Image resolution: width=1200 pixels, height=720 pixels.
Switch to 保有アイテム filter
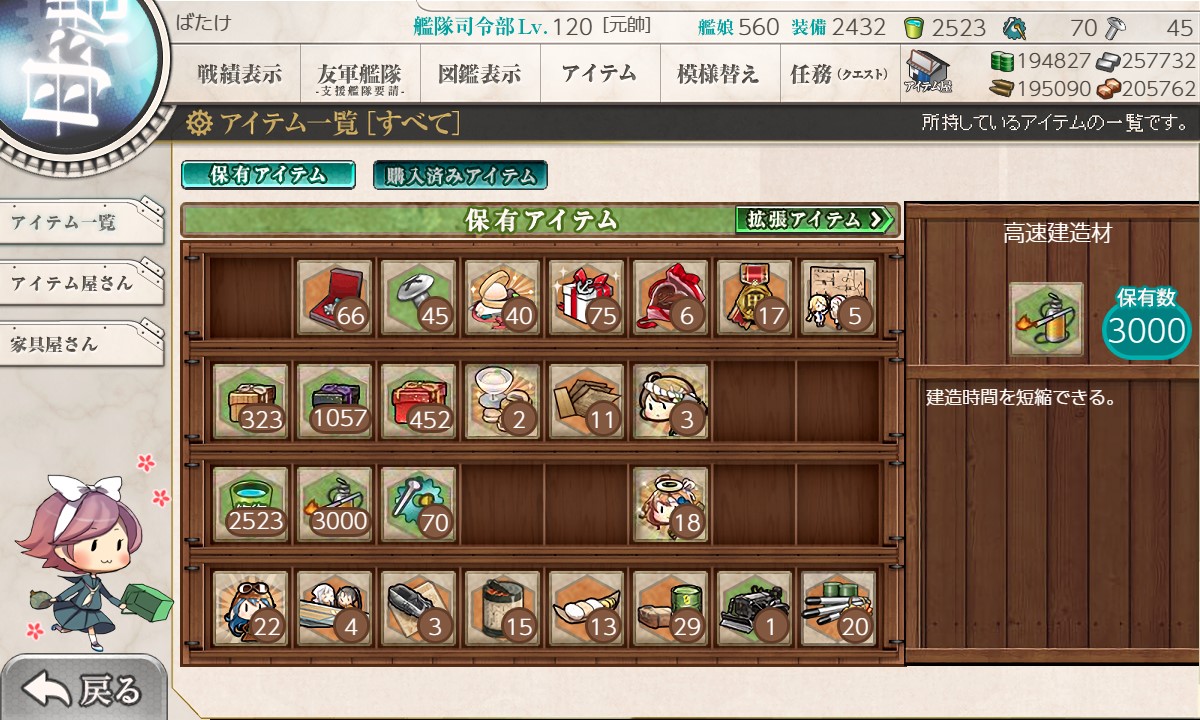pos(268,175)
